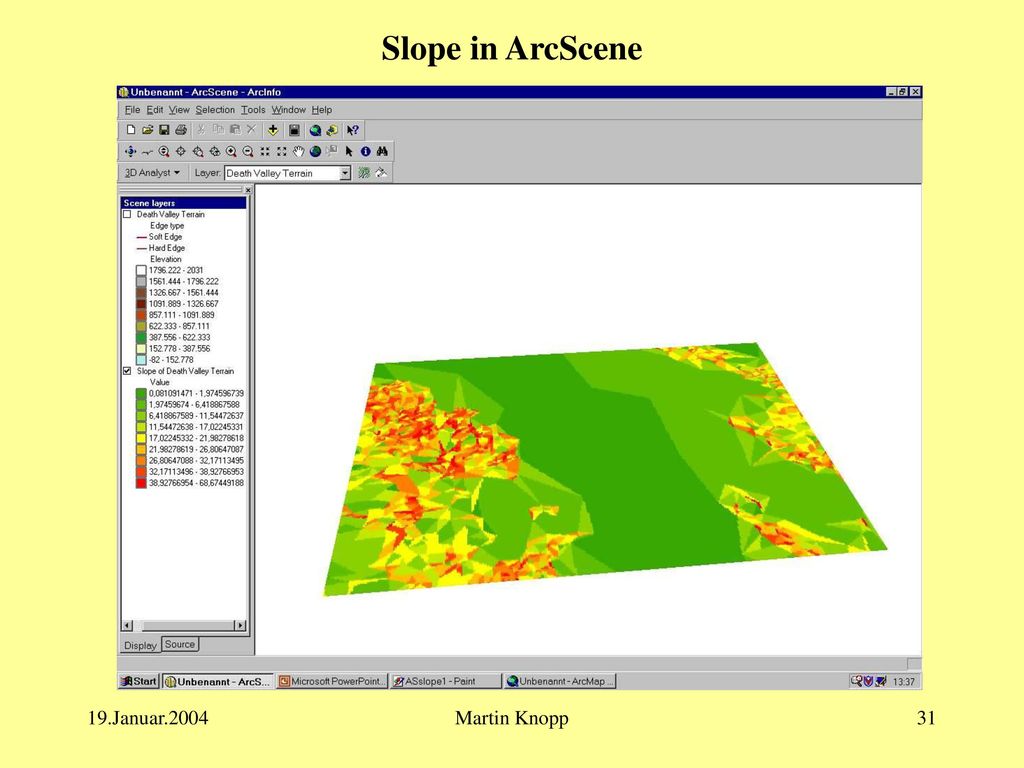Image resolution: width=1024 pixels, height=768 pixels.
Task: Click the Soft Edge legend entry
Action: pos(165,237)
